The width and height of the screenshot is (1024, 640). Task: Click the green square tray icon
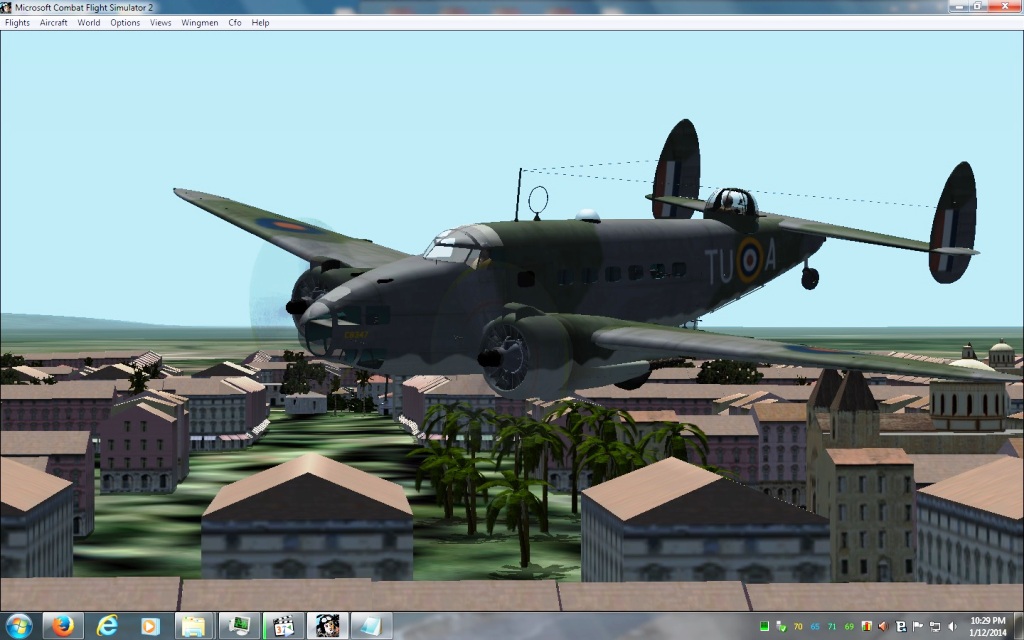coord(764,626)
